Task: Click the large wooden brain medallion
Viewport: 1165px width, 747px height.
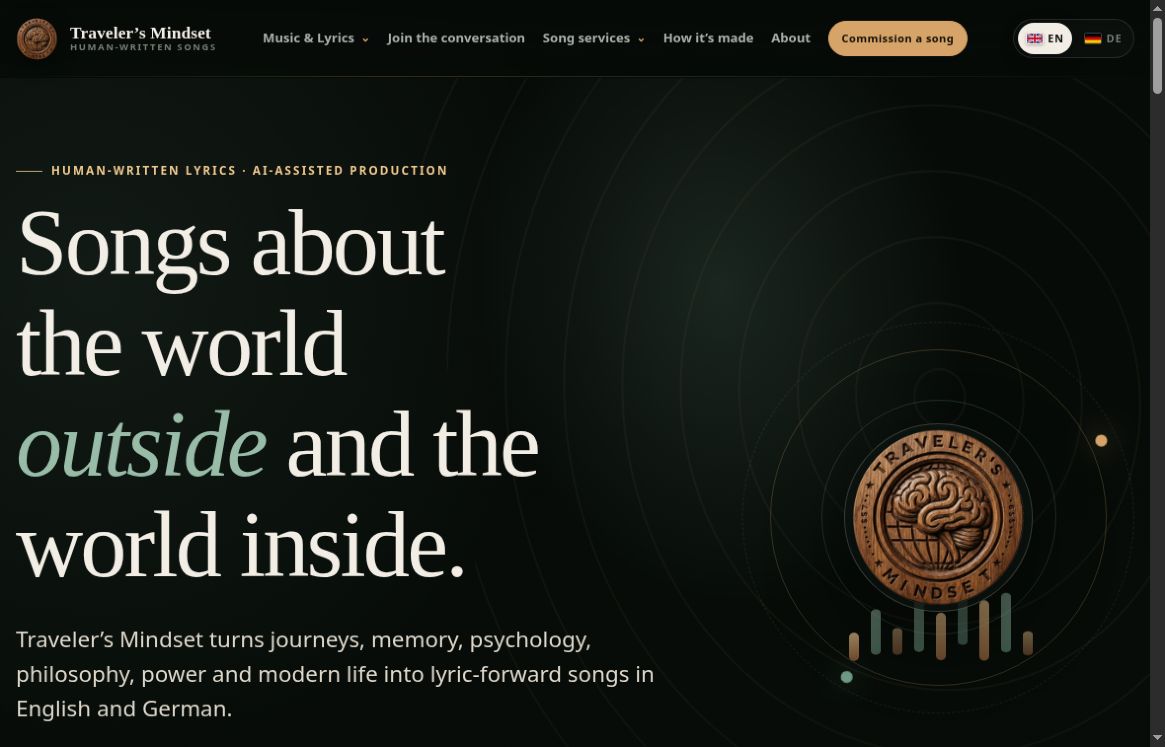Action: click(x=938, y=517)
